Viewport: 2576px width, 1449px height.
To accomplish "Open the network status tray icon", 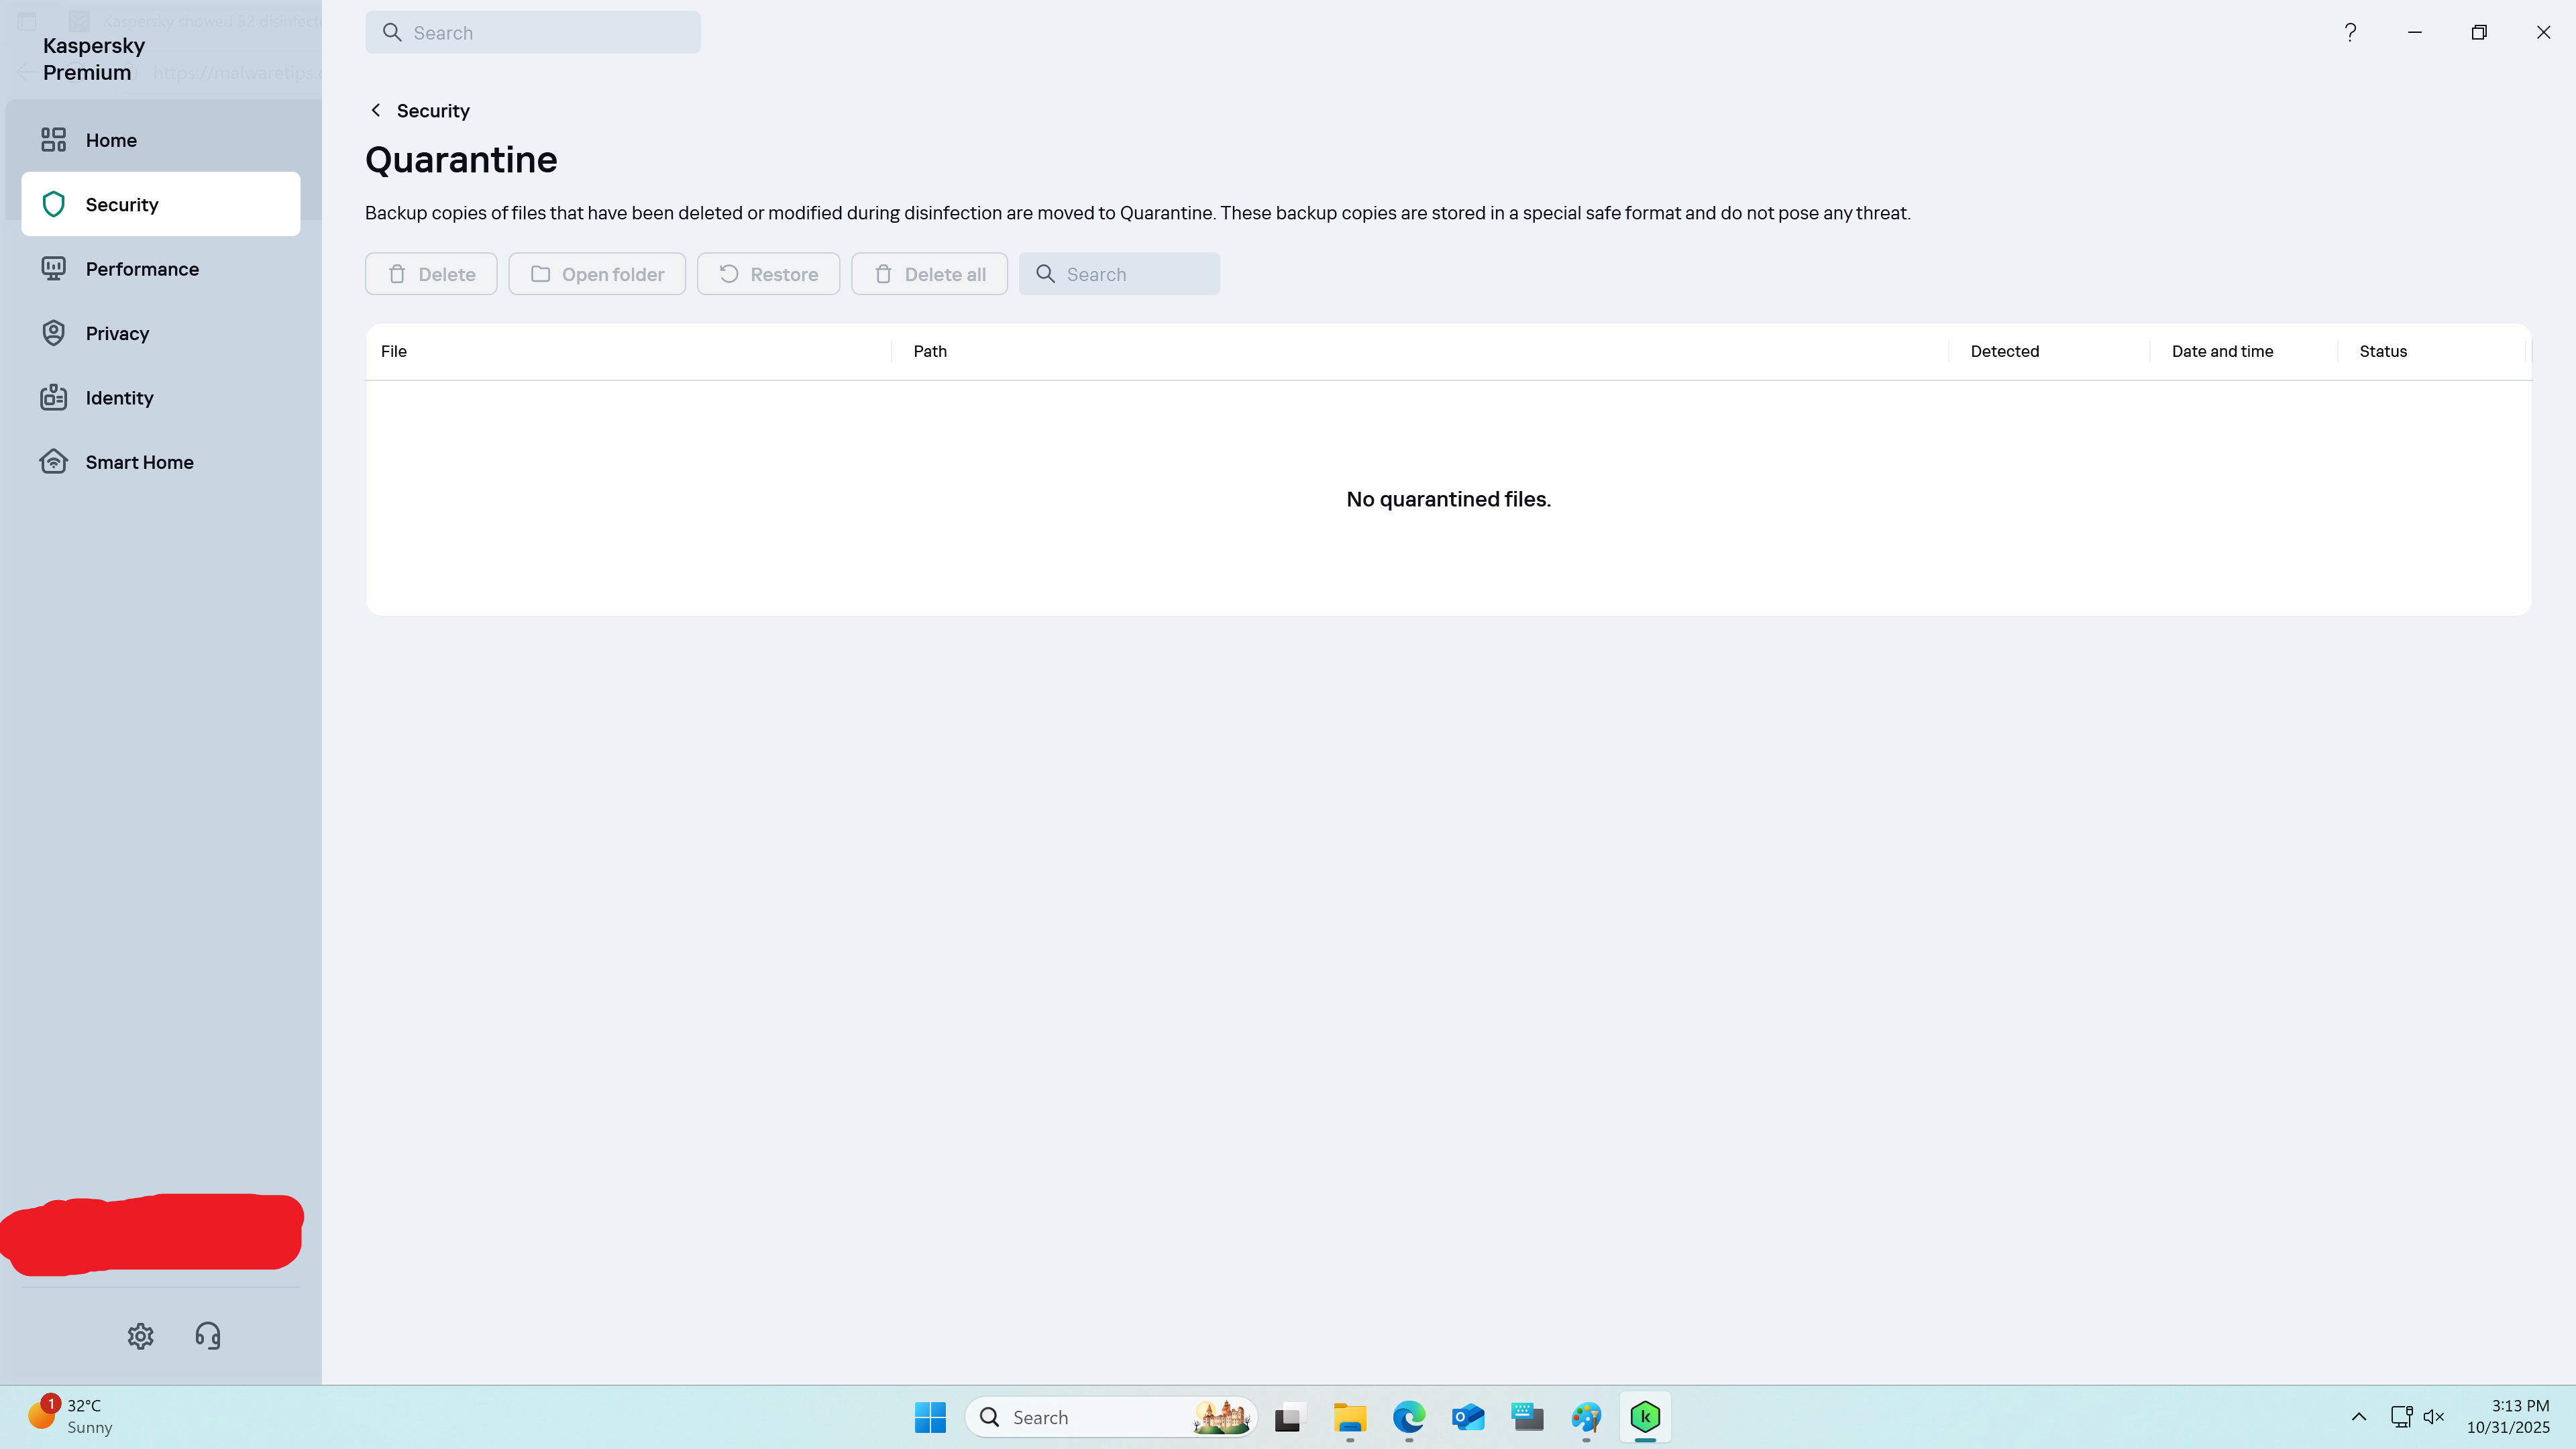I will (x=2402, y=1417).
